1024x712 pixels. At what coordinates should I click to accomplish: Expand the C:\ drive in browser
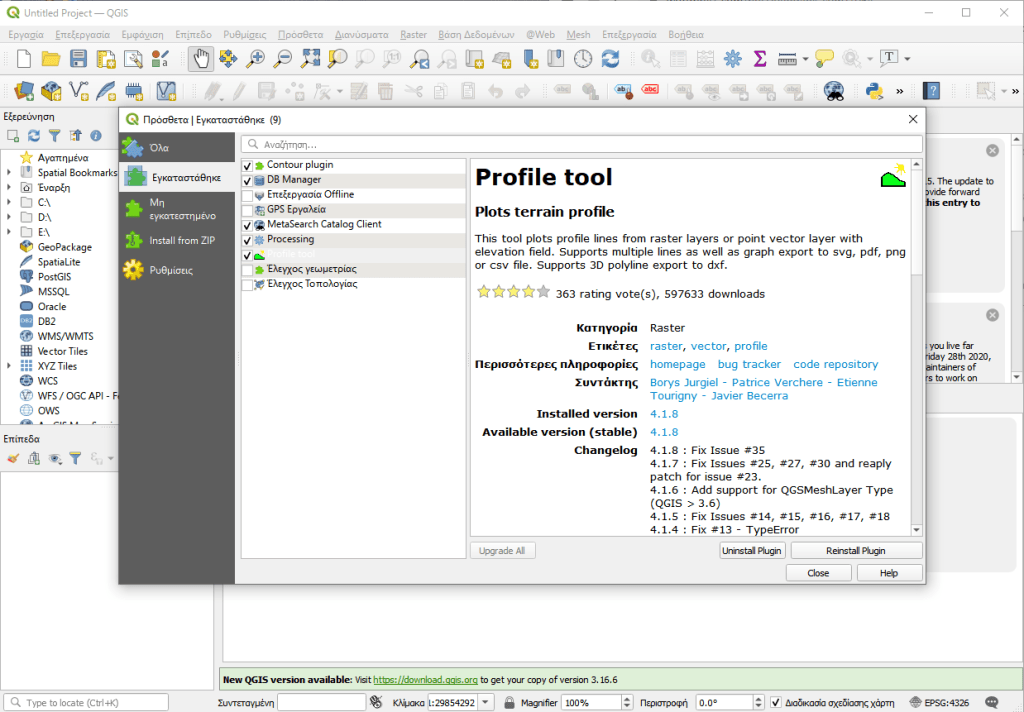9,202
